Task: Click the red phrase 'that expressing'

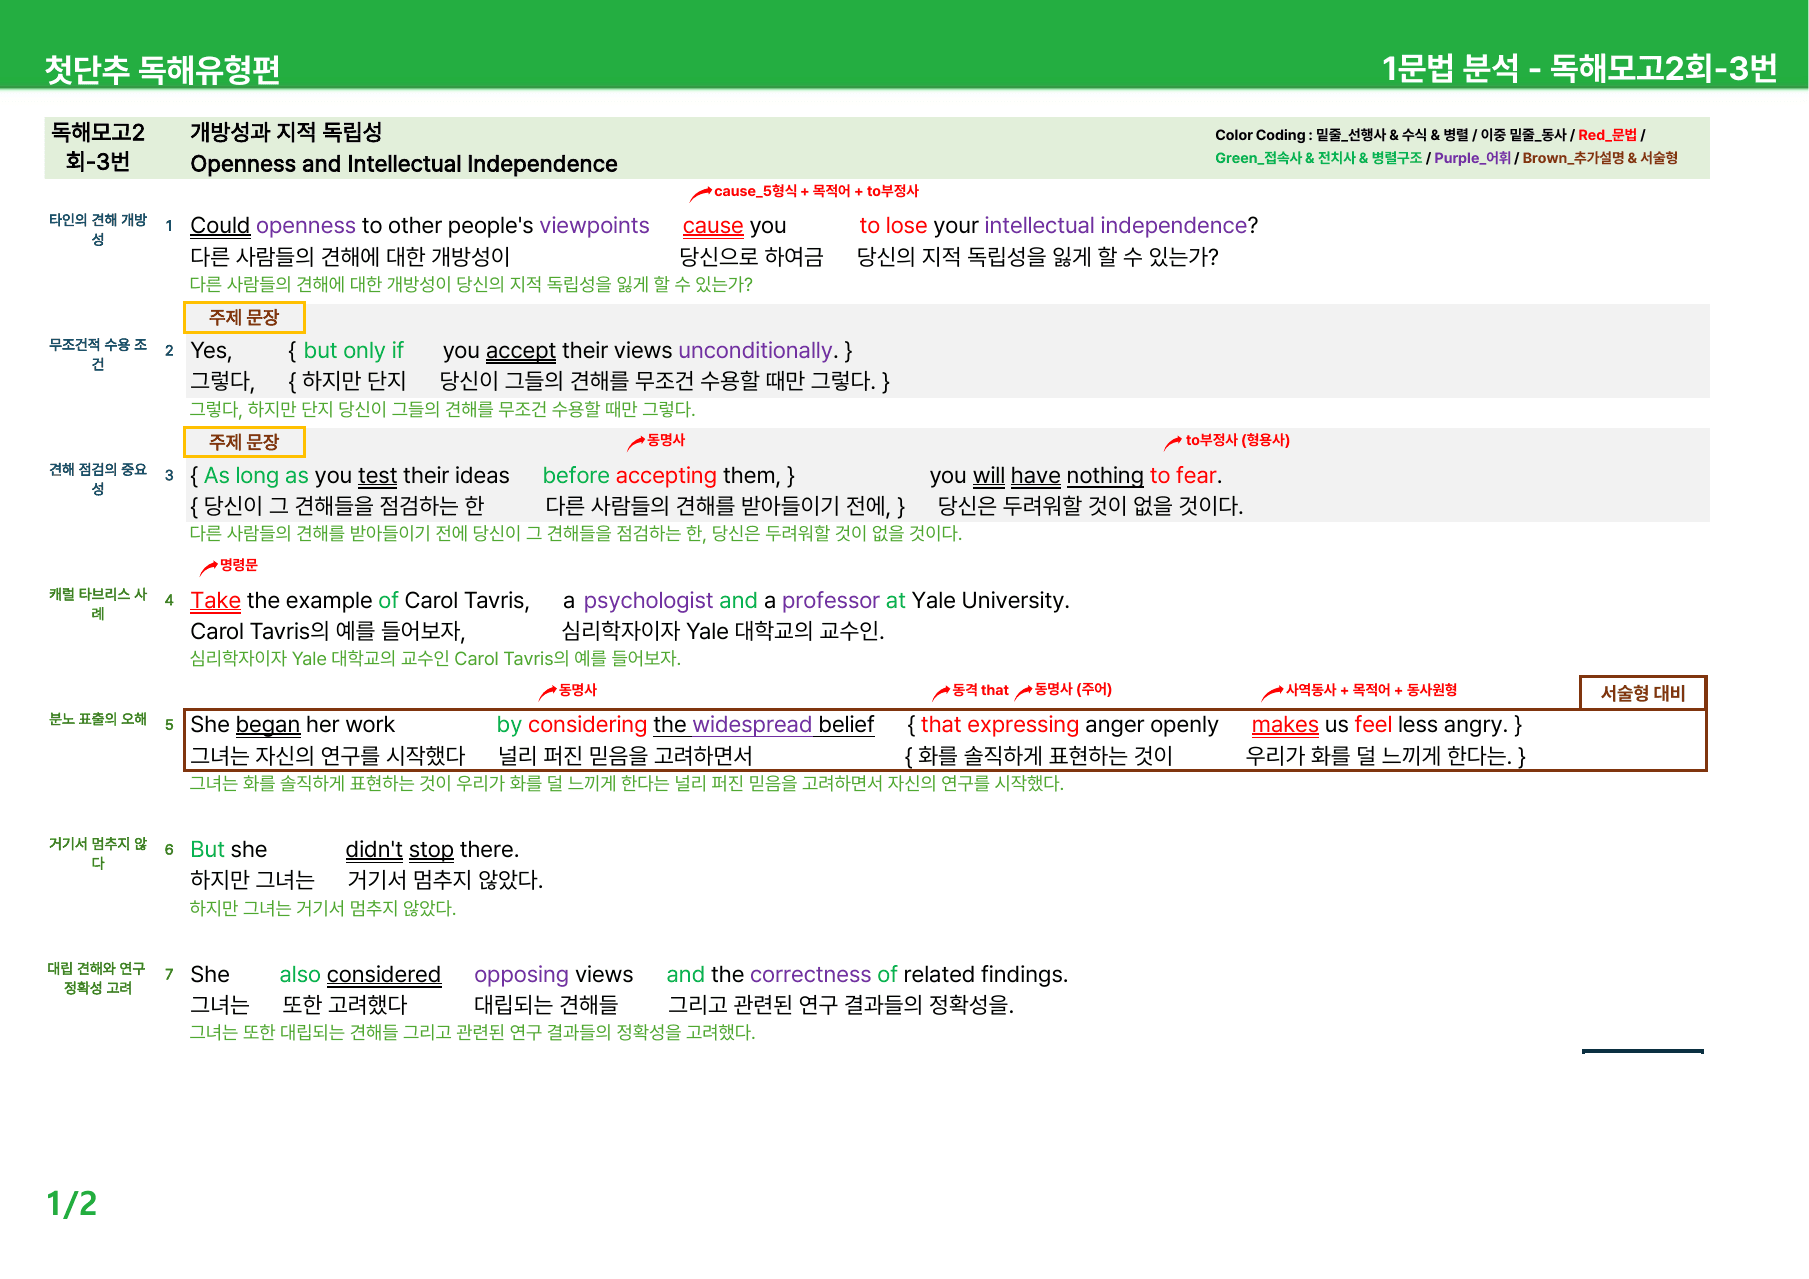Action: click(x=999, y=725)
